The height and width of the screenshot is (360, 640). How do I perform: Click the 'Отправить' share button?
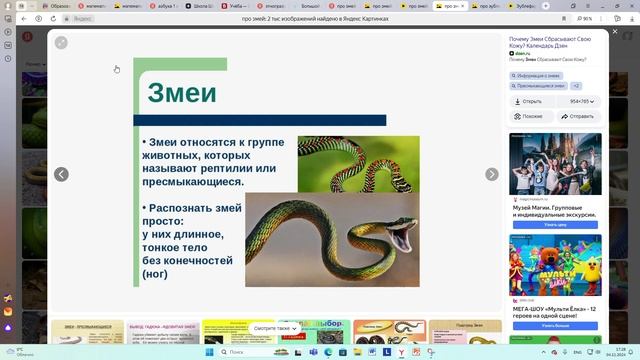pyautogui.click(x=579, y=116)
